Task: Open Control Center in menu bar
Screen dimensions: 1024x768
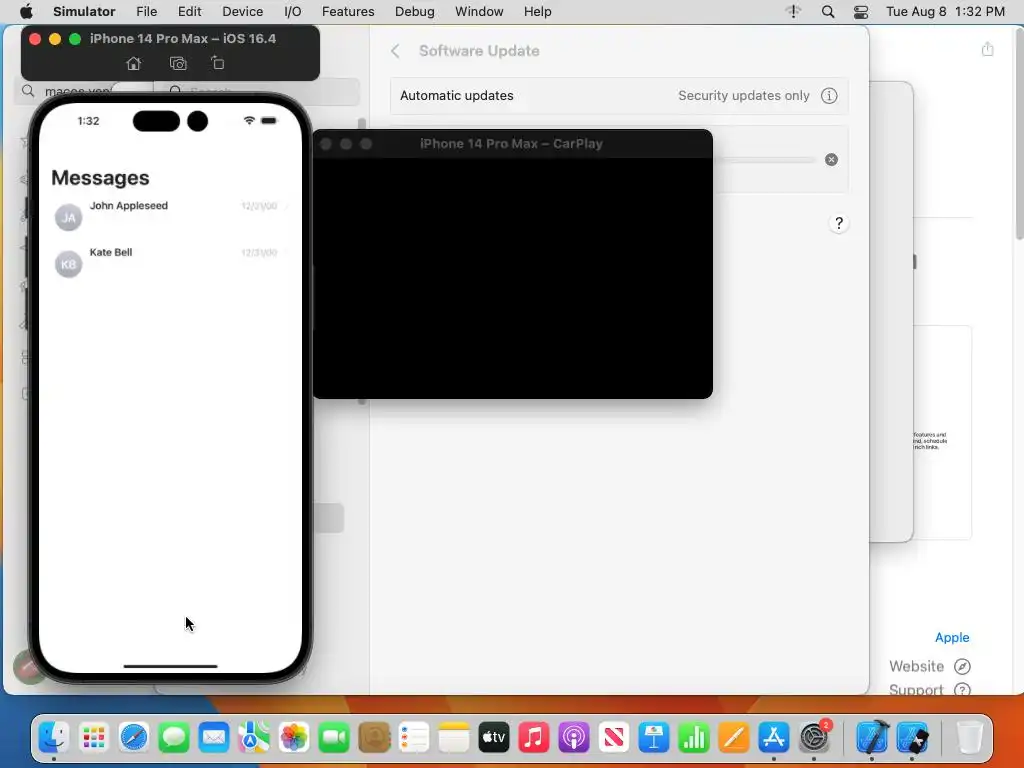Action: pos(861,12)
